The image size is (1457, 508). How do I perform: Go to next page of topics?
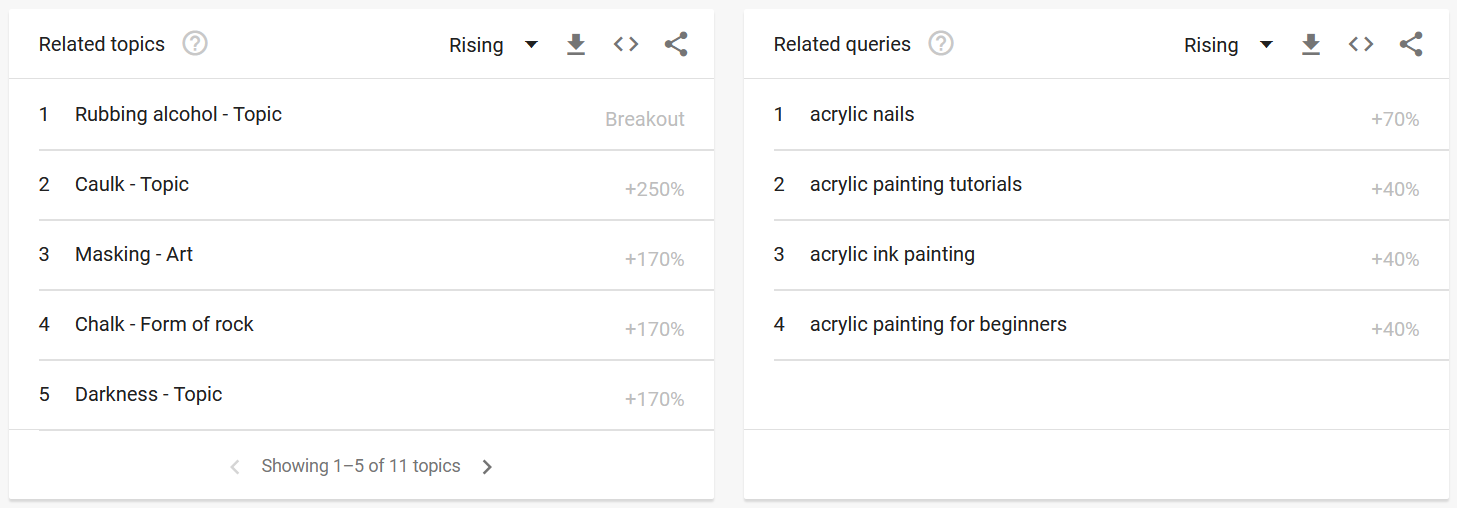(x=487, y=467)
